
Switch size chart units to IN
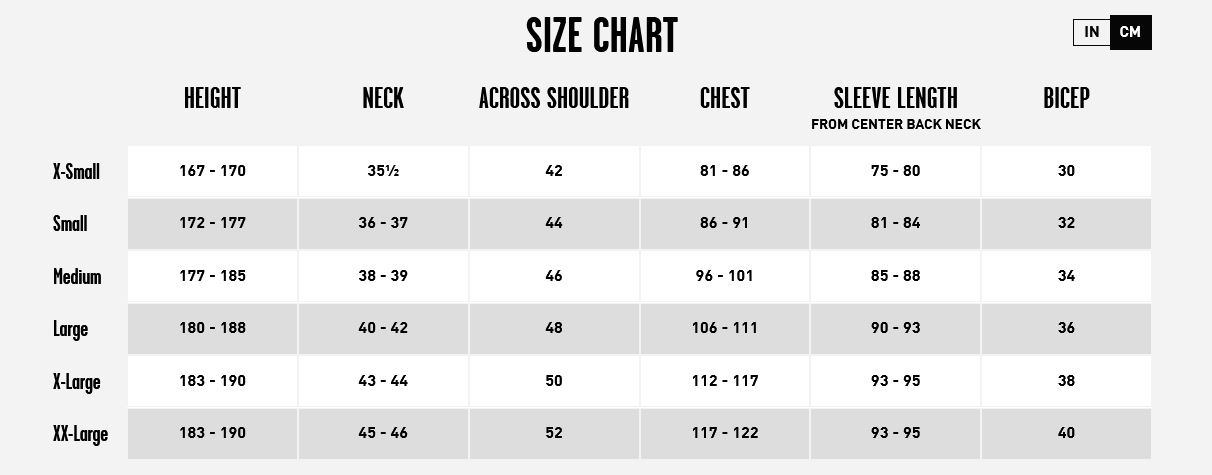tap(1091, 32)
